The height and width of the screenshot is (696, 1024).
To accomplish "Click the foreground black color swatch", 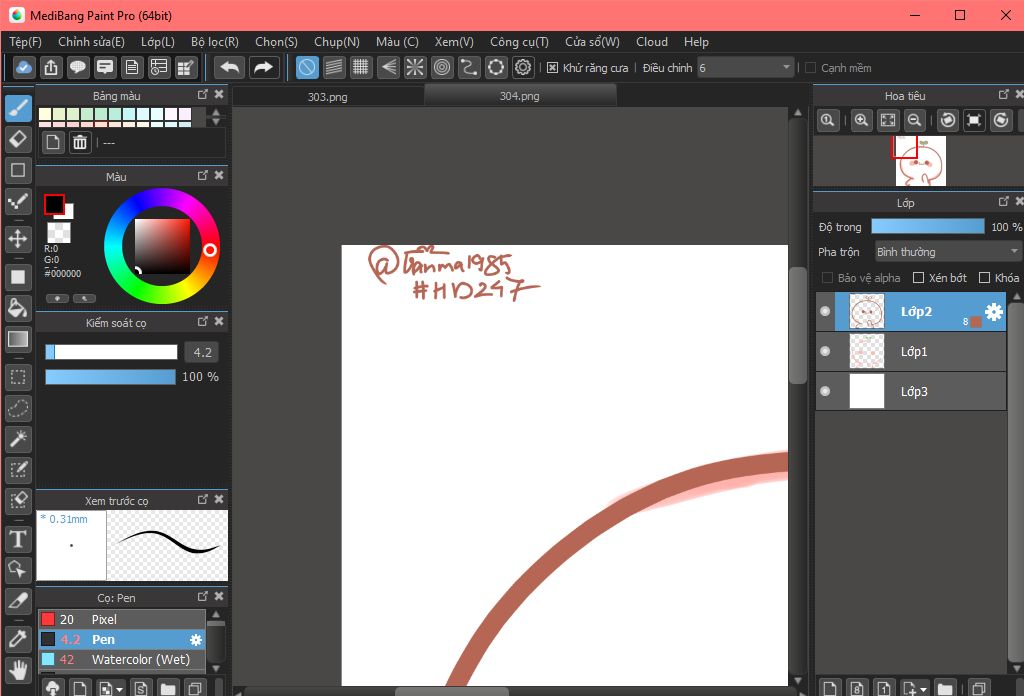I will 54,204.
